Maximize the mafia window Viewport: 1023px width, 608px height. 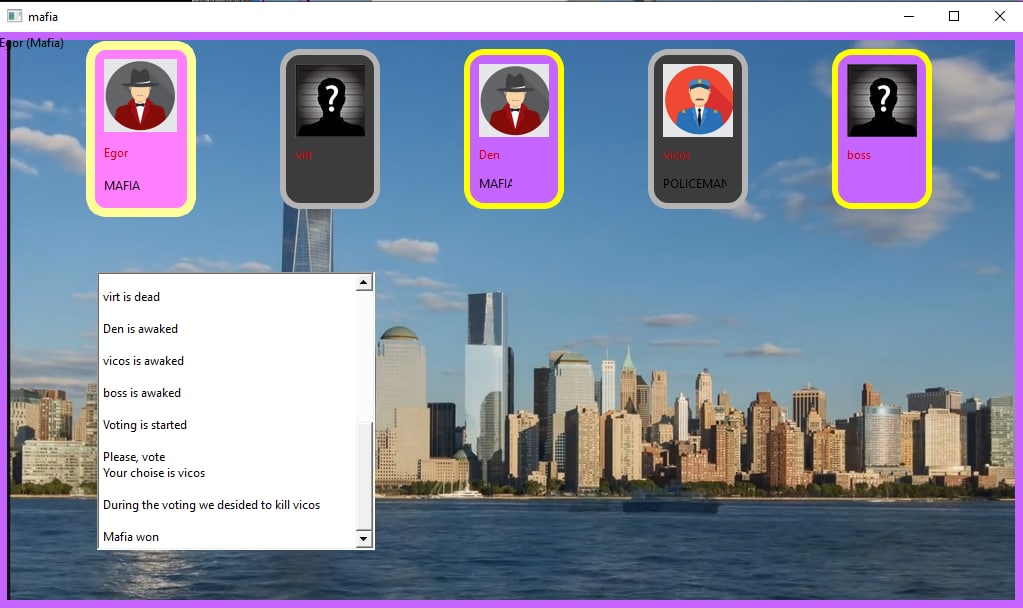954,16
